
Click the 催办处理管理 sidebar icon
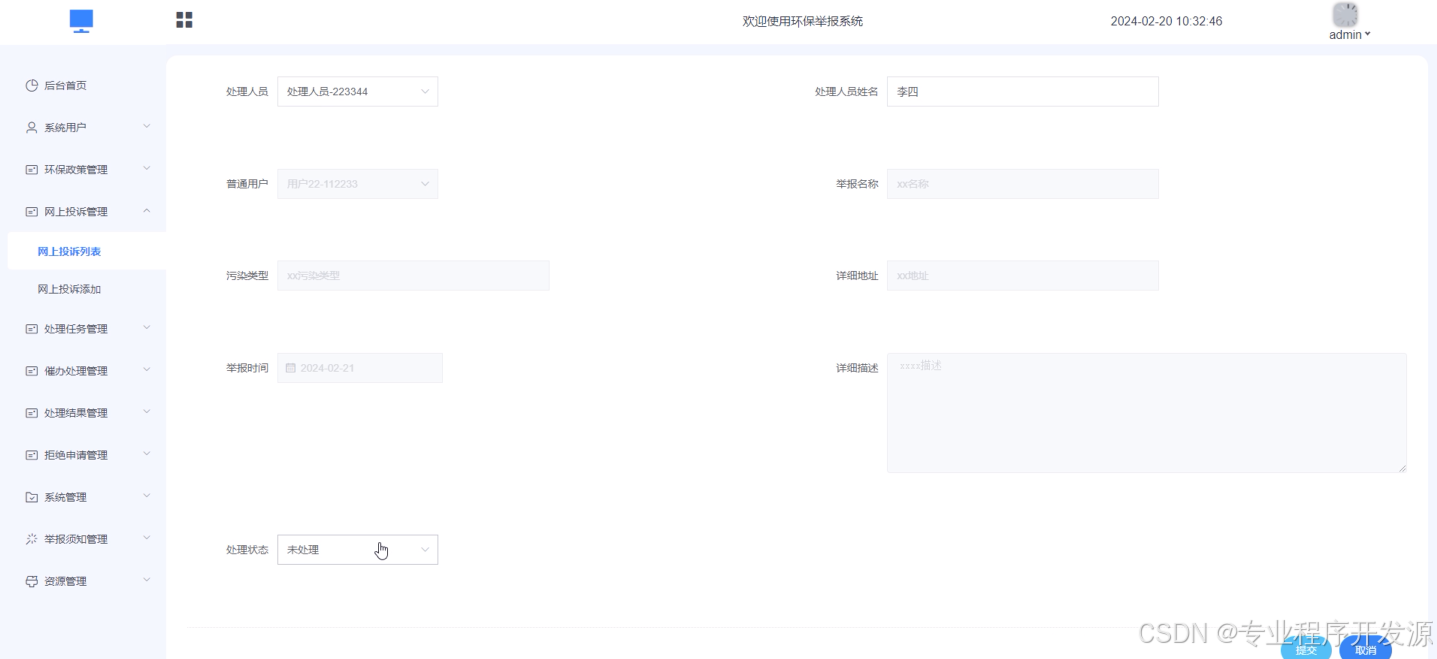(x=32, y=371)
